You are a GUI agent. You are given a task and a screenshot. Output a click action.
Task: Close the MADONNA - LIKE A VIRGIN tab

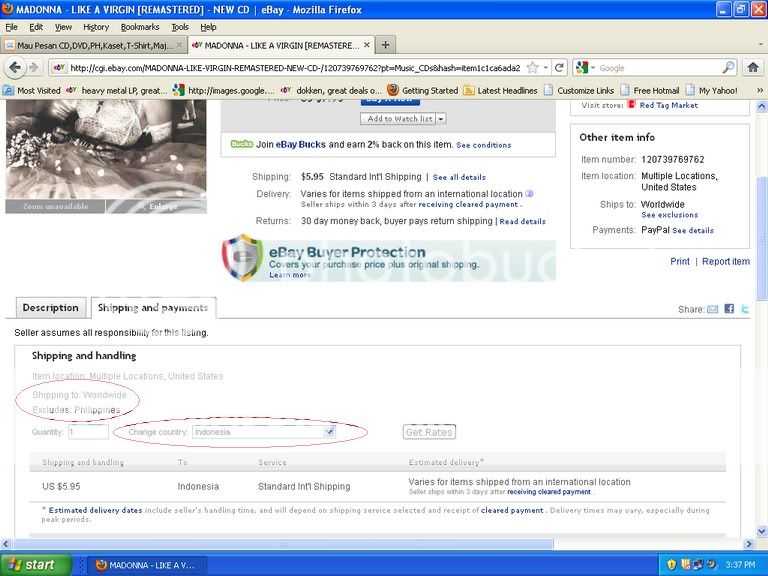click(366, 45)
